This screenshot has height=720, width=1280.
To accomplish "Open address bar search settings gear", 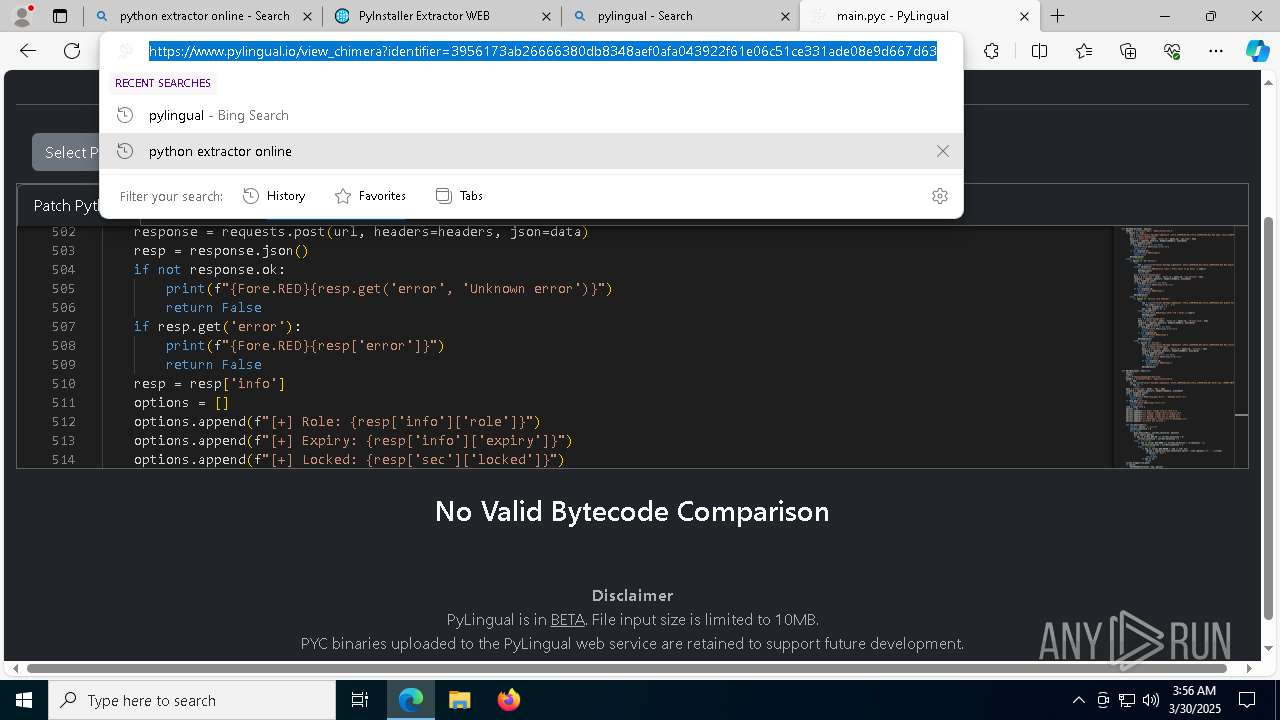I will coord(939,196).
